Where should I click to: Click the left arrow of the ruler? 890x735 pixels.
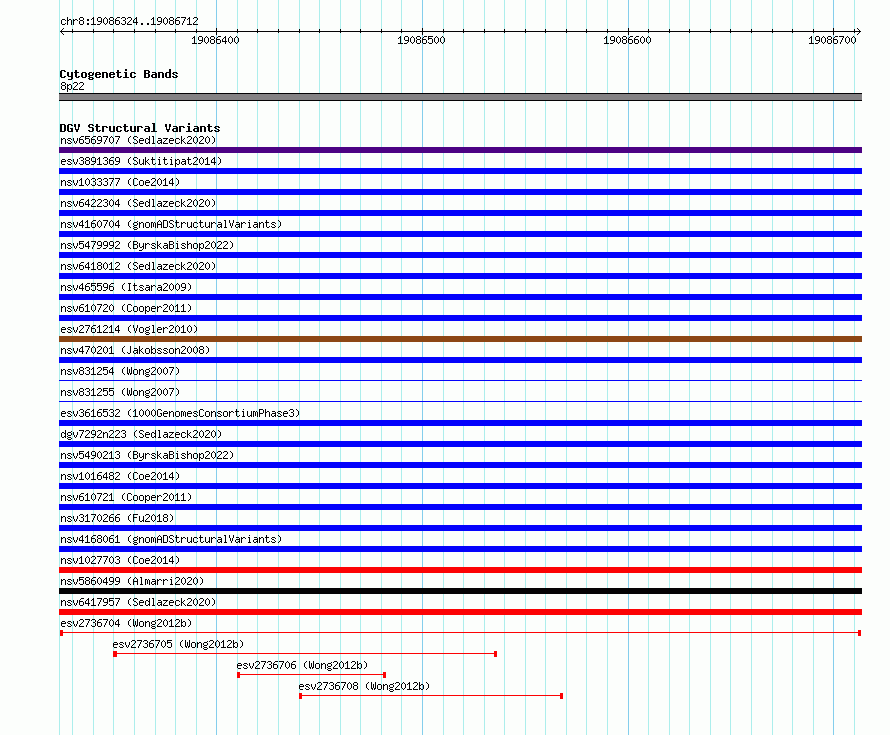[63, 32]
